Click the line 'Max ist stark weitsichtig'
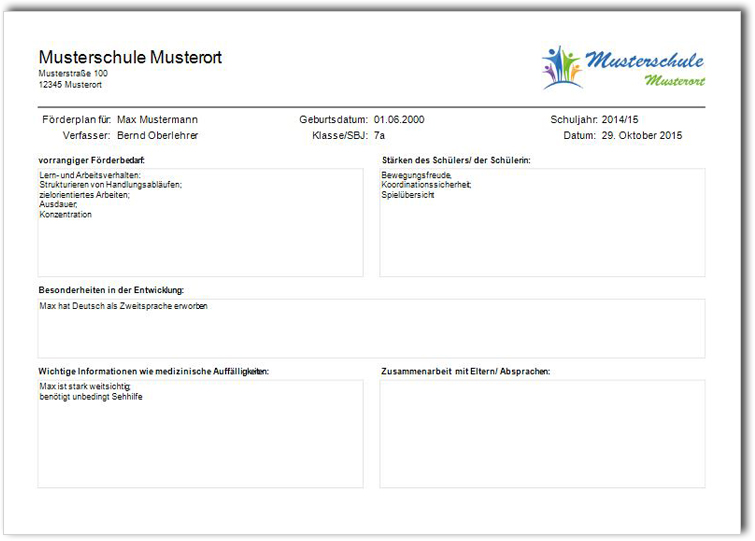This screenshot has width=755, height=541. pyautogui.click(x=85, y=386)
